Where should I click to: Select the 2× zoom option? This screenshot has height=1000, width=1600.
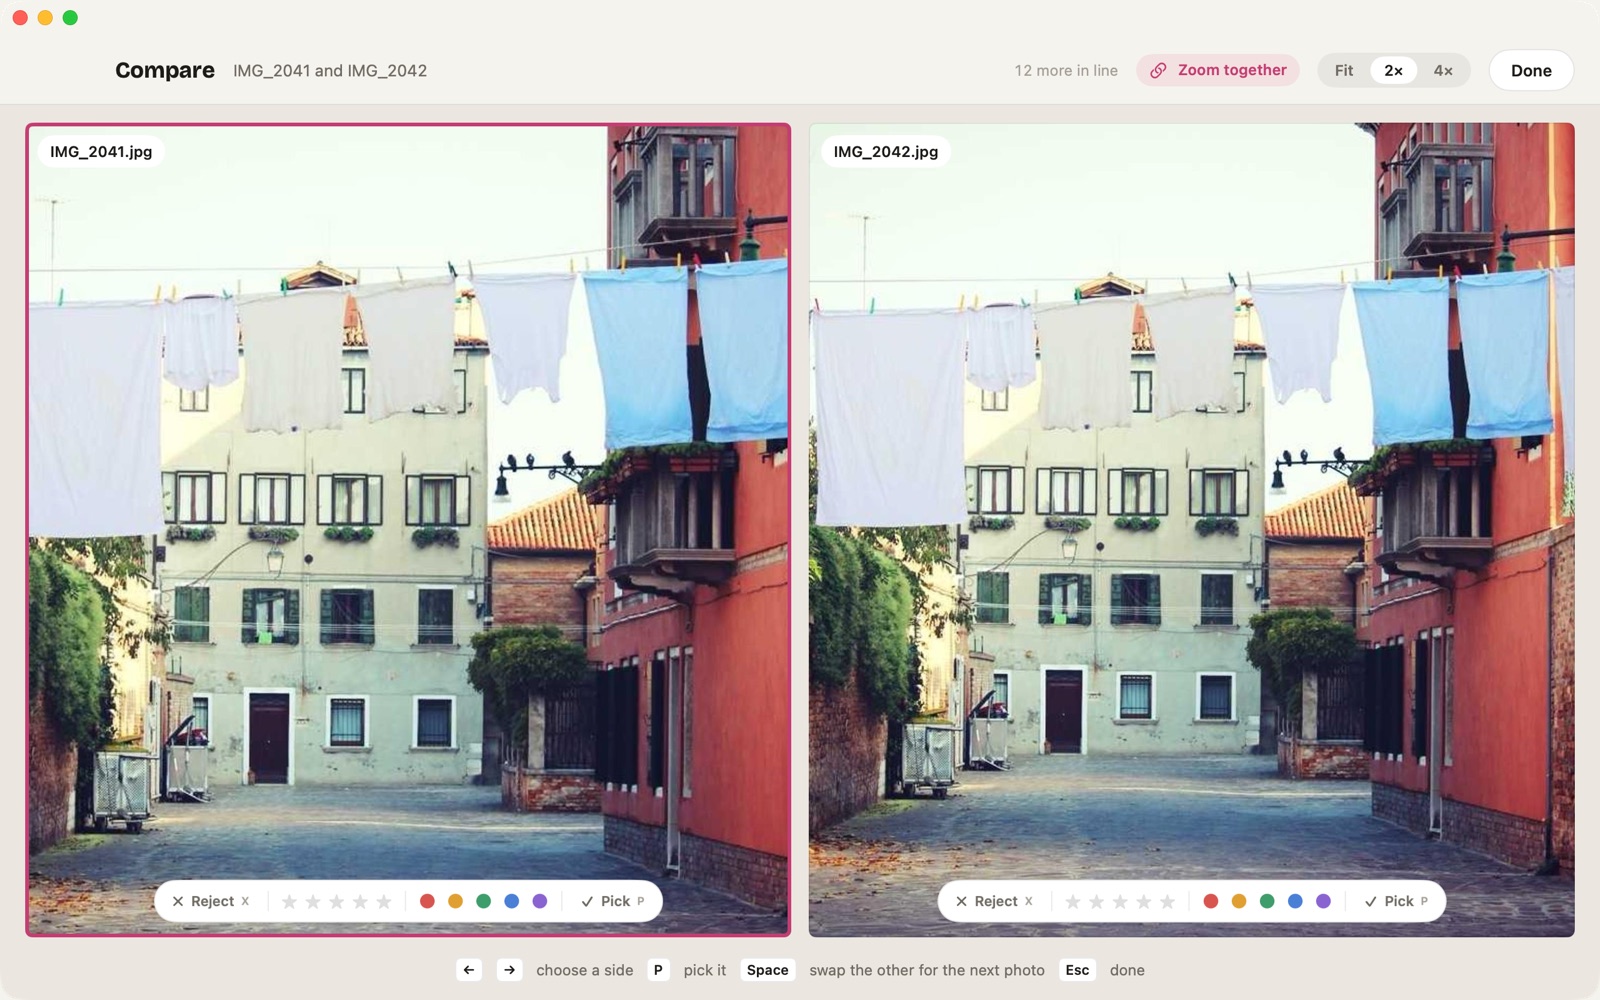pyautogui.click(x=1393, y=70)
